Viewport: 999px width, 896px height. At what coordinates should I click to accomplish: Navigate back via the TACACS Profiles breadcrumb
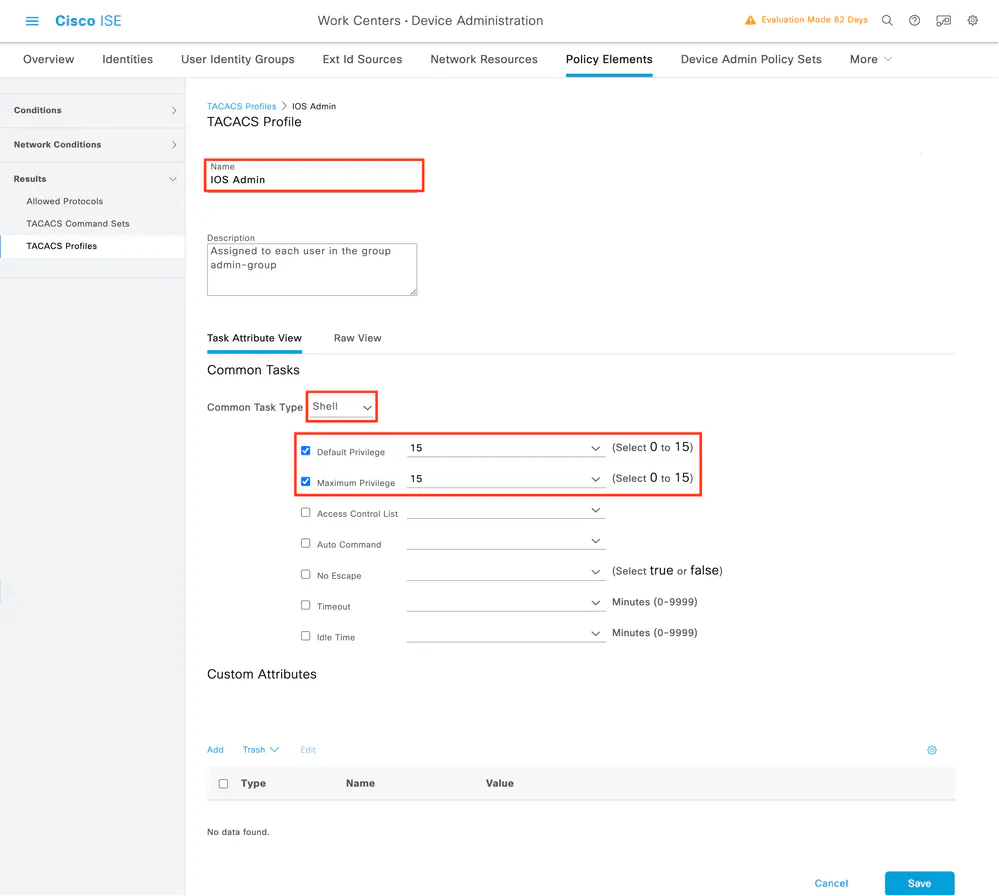coord(241,105)
